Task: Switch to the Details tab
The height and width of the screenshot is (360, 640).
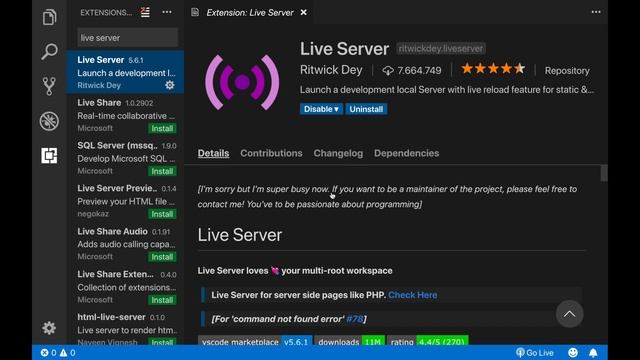Action: click(213, 153)
